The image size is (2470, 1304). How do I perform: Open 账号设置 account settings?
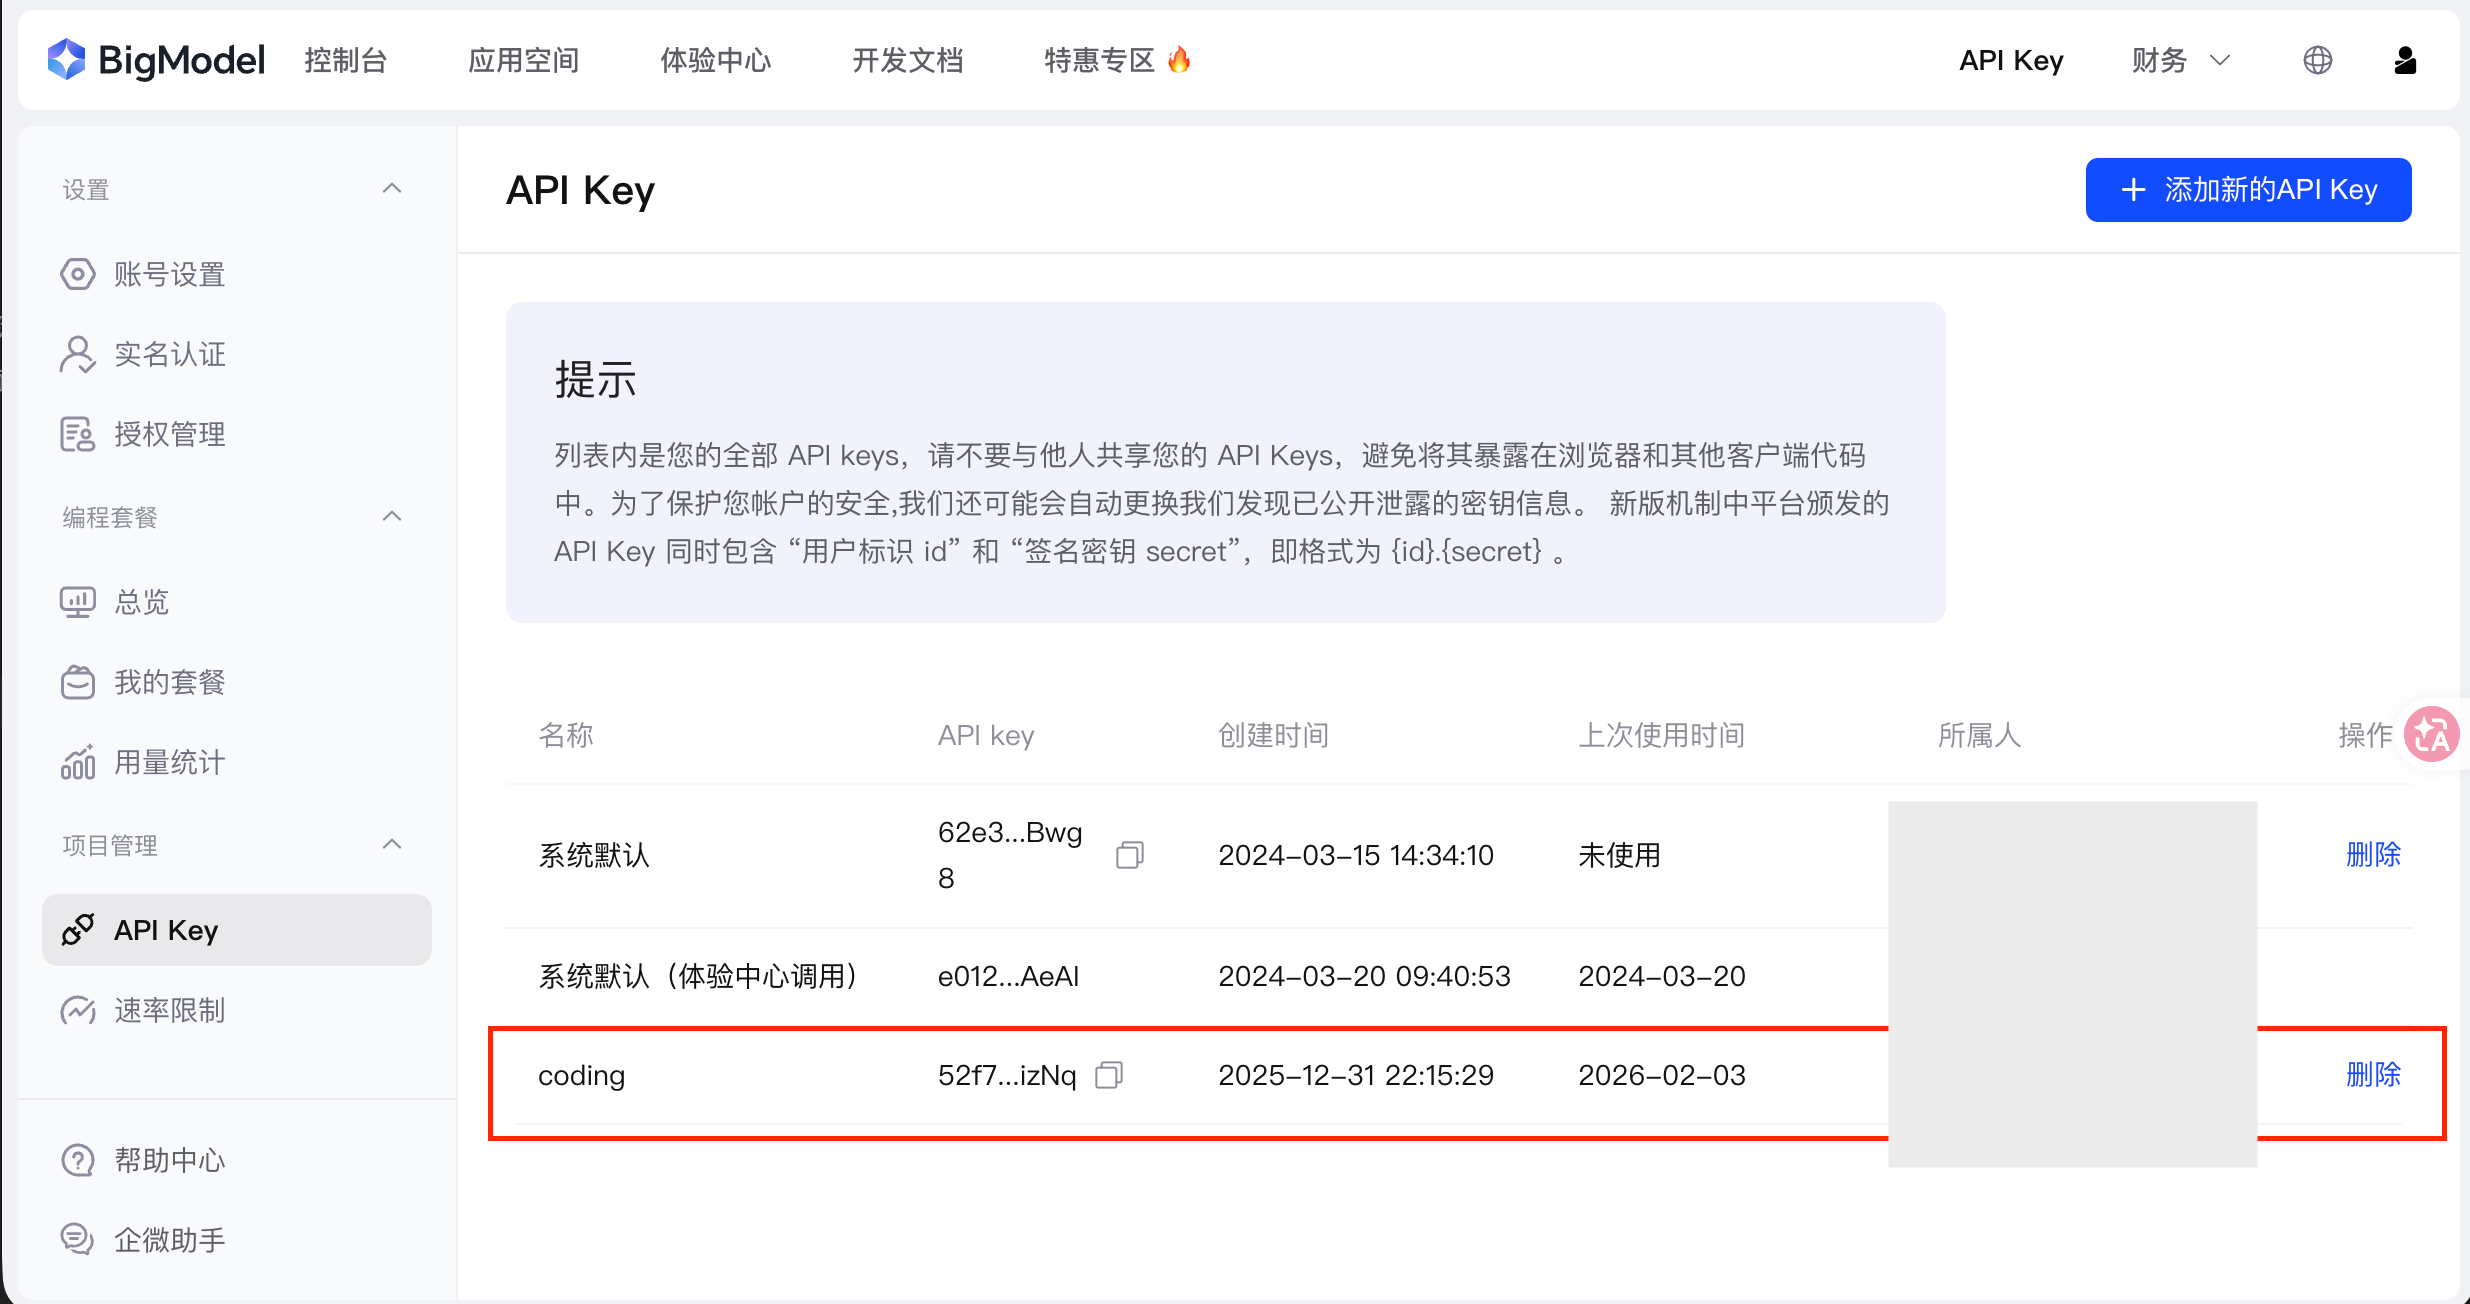click(169, 274)
